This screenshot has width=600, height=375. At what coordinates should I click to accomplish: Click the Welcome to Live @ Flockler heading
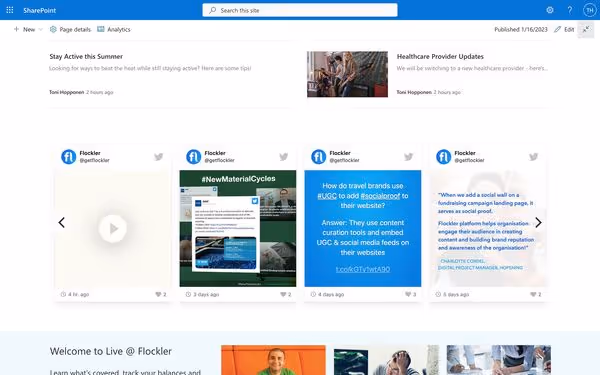click(x=111, y=351)
